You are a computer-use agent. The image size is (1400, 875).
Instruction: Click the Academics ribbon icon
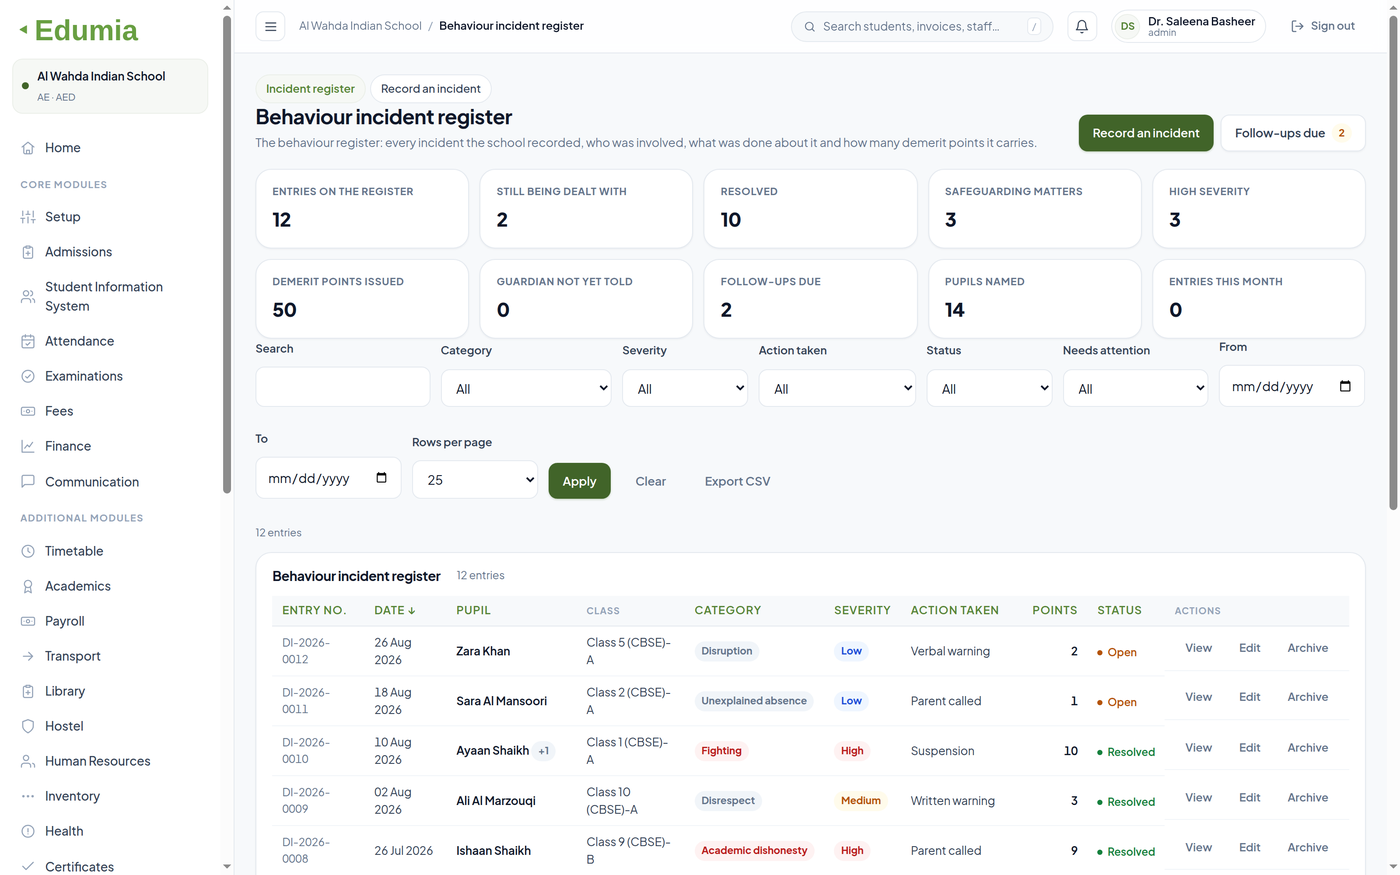(x=28, y=586)
